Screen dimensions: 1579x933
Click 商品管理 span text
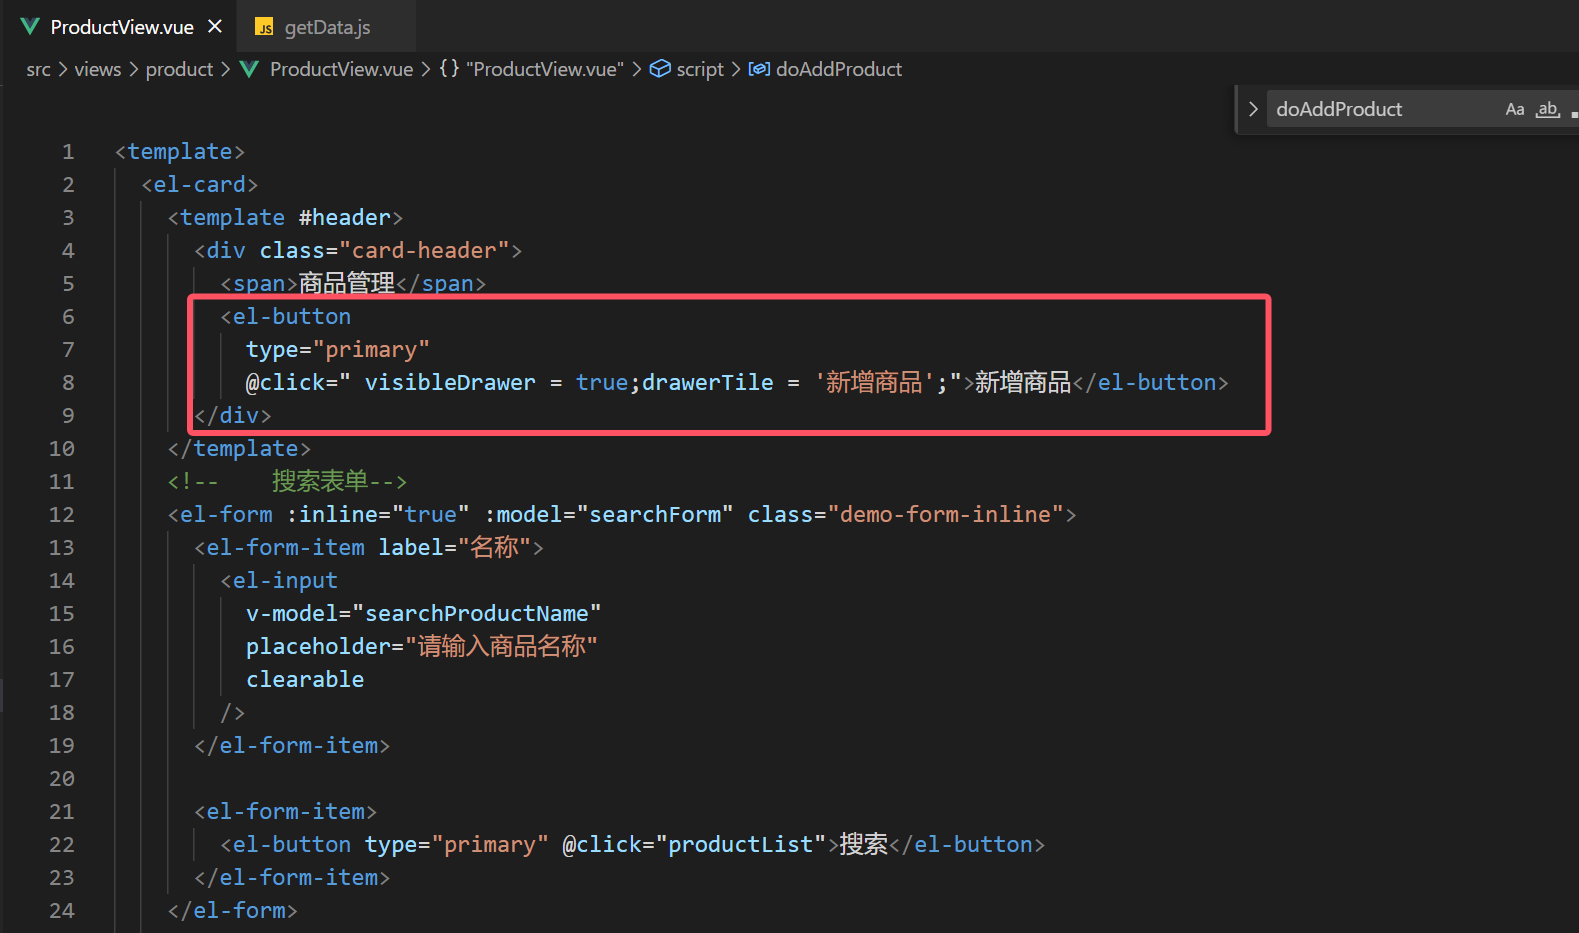coord(346,284)
